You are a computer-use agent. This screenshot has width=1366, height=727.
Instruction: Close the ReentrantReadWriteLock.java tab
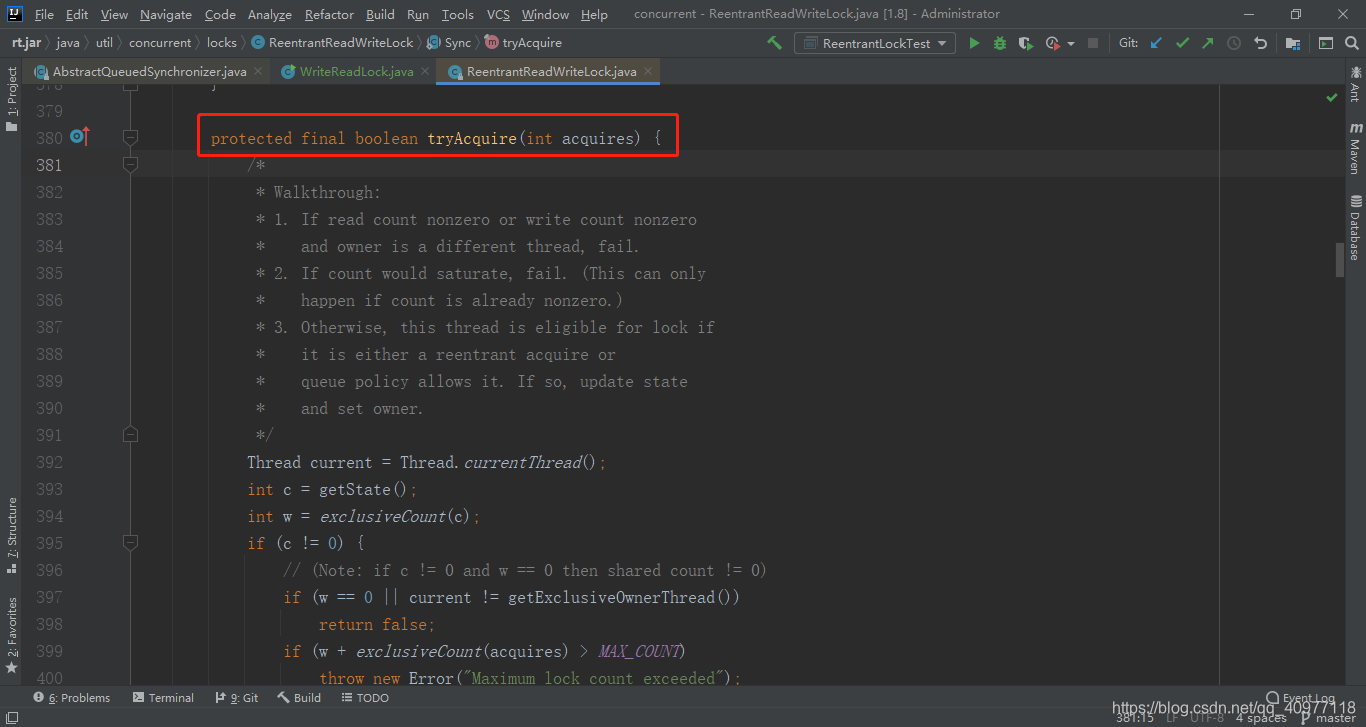pos(648,71)
